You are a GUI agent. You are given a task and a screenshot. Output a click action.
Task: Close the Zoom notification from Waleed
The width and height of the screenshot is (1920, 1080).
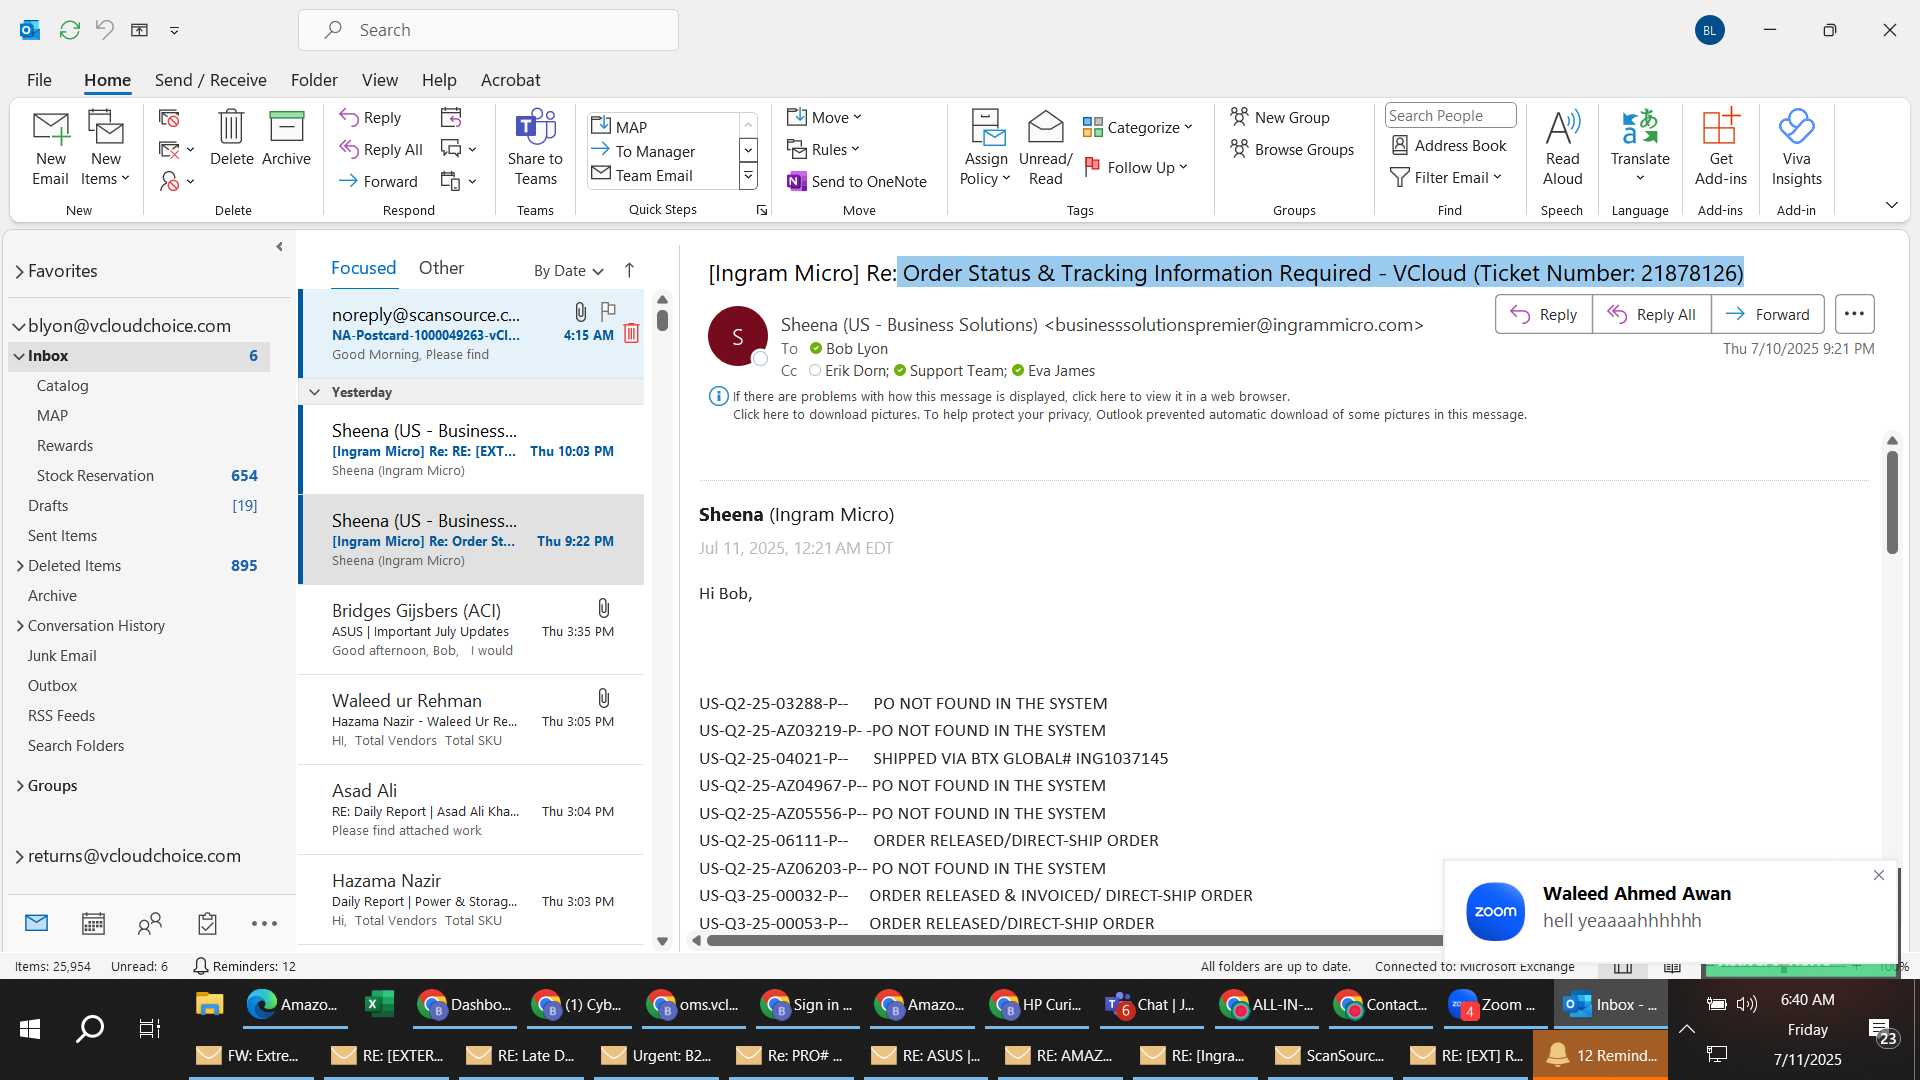1878,875
